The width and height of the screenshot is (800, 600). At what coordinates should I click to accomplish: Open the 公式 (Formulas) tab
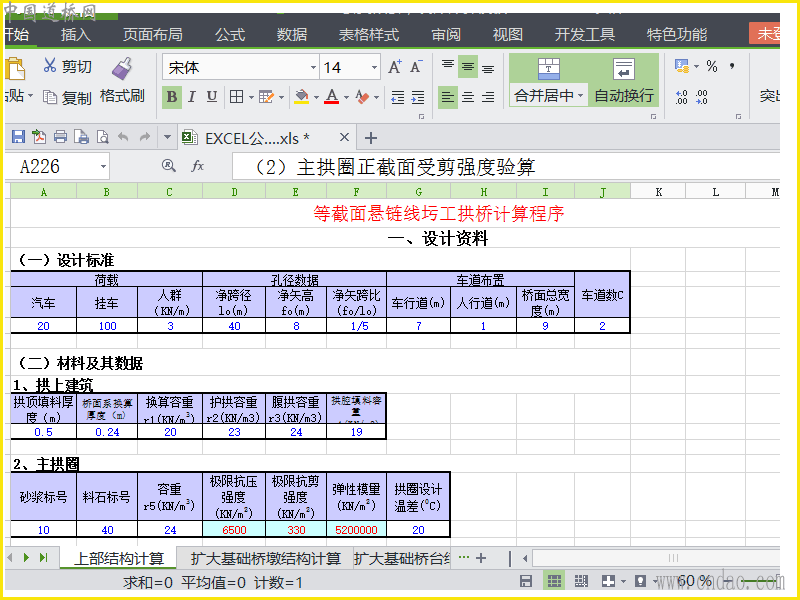(230, 34)
